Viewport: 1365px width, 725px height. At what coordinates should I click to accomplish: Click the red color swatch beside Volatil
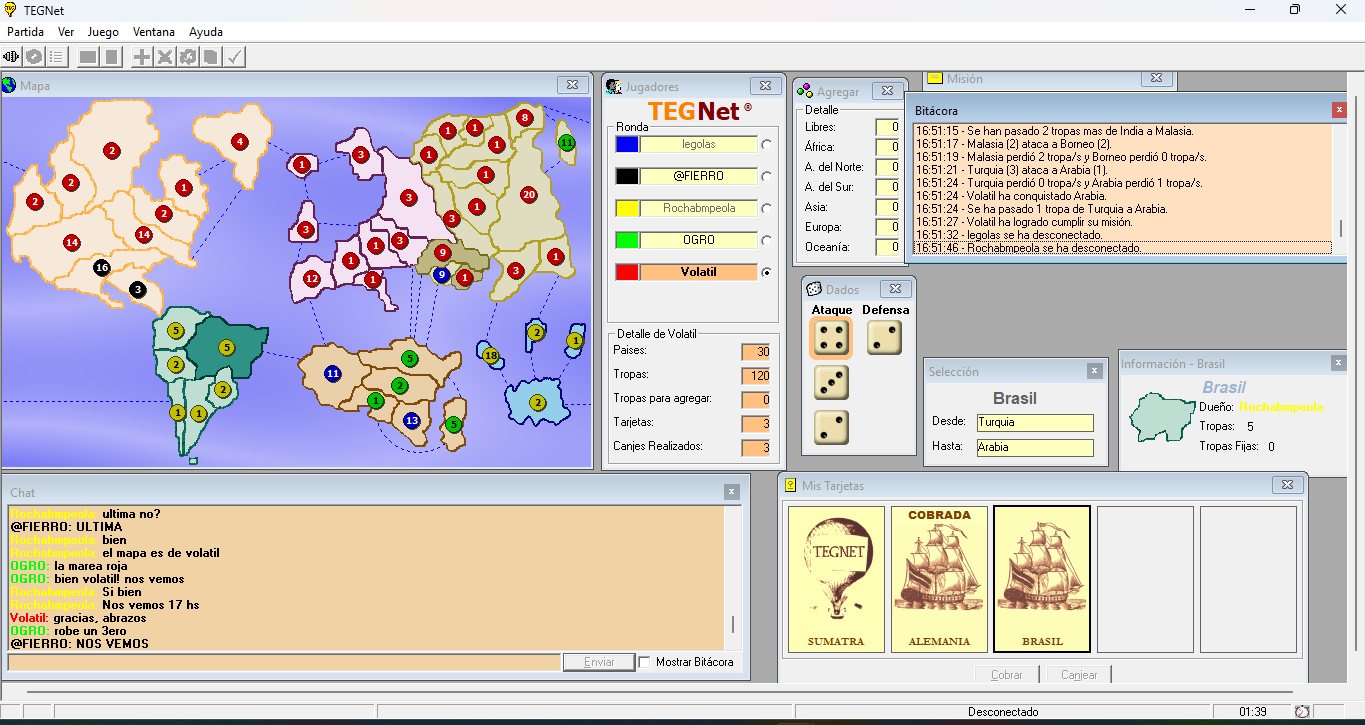pyautogui.click(x=627, y=272)
